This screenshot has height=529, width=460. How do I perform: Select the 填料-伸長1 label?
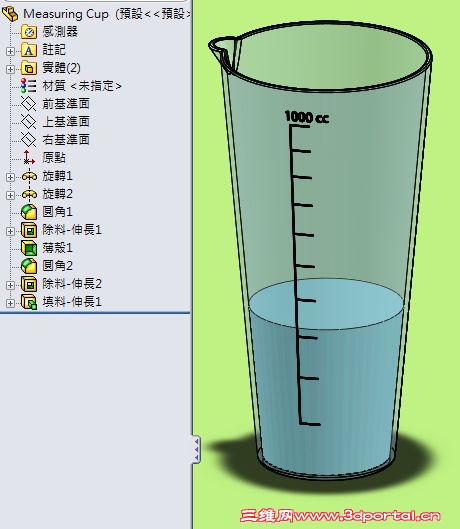click(x=72, y=302)
